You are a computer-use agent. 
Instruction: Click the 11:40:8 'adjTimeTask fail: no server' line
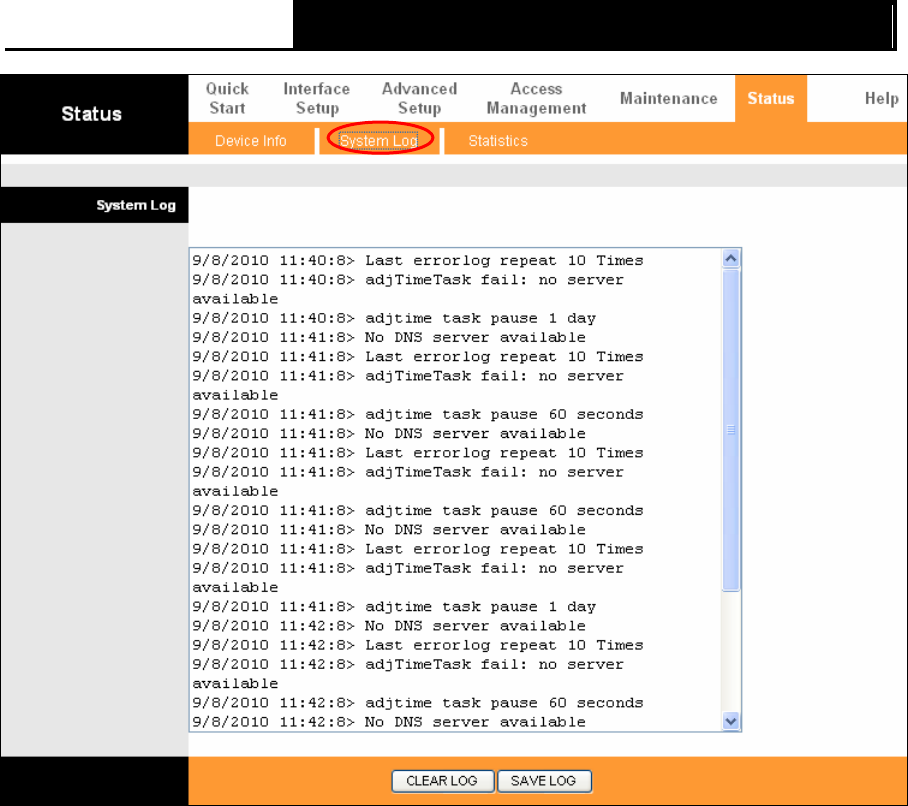pyautogui.click(x=408, y=280)
